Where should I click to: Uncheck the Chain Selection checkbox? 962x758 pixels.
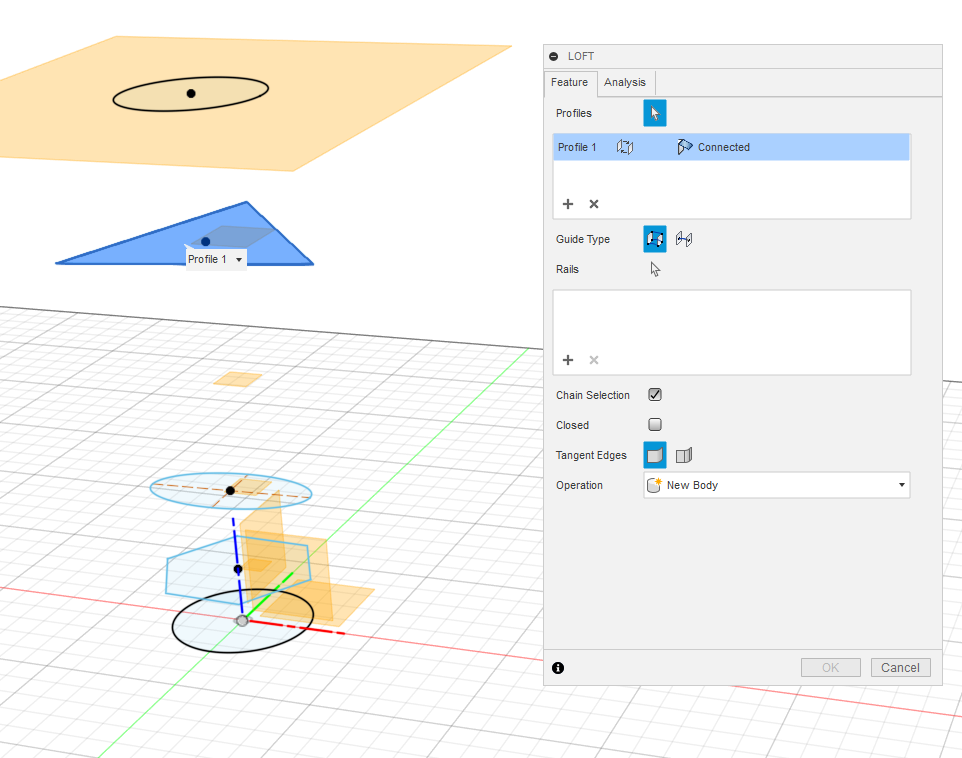click(655, 395)
